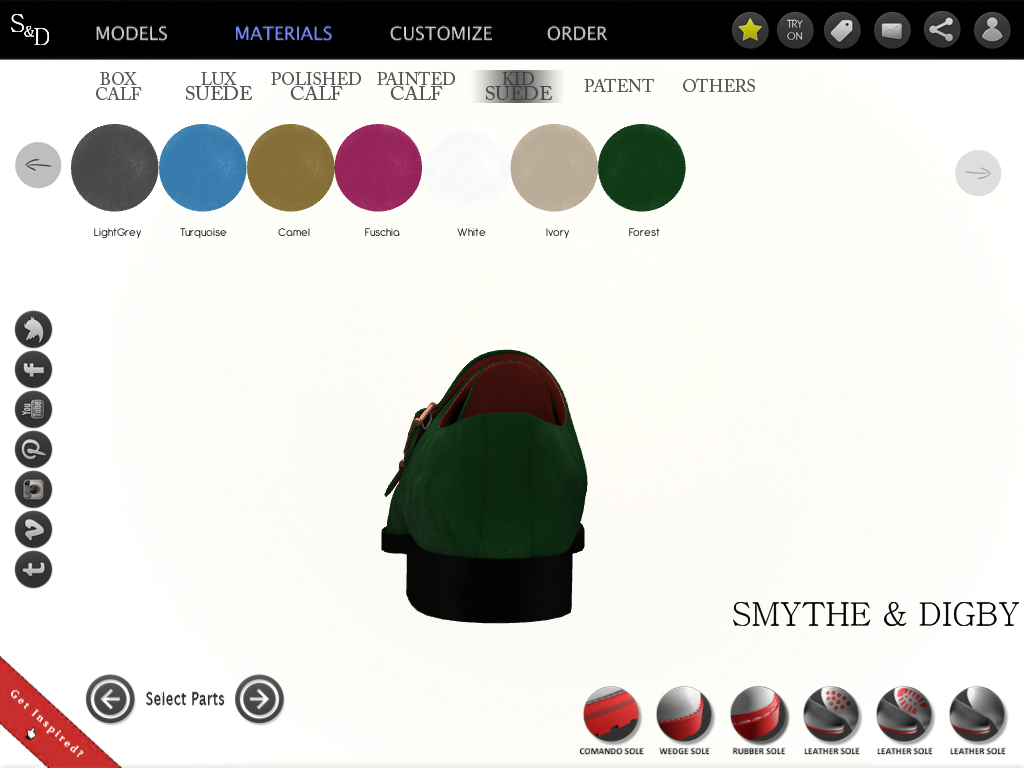Pick the LightGrey color swatch
The height and width of the screenshot is (768, 1024).
(114, 168)
